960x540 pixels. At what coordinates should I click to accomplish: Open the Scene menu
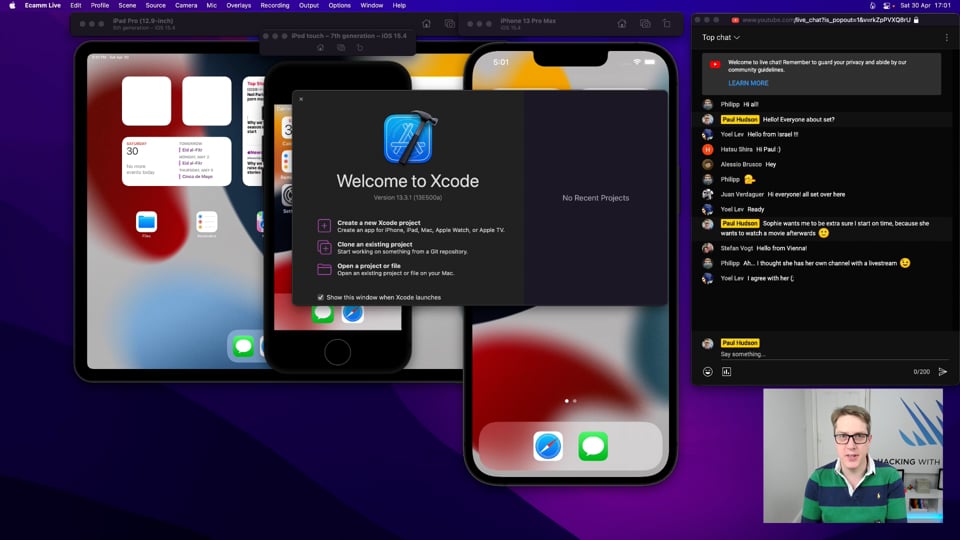pos(127,6)
